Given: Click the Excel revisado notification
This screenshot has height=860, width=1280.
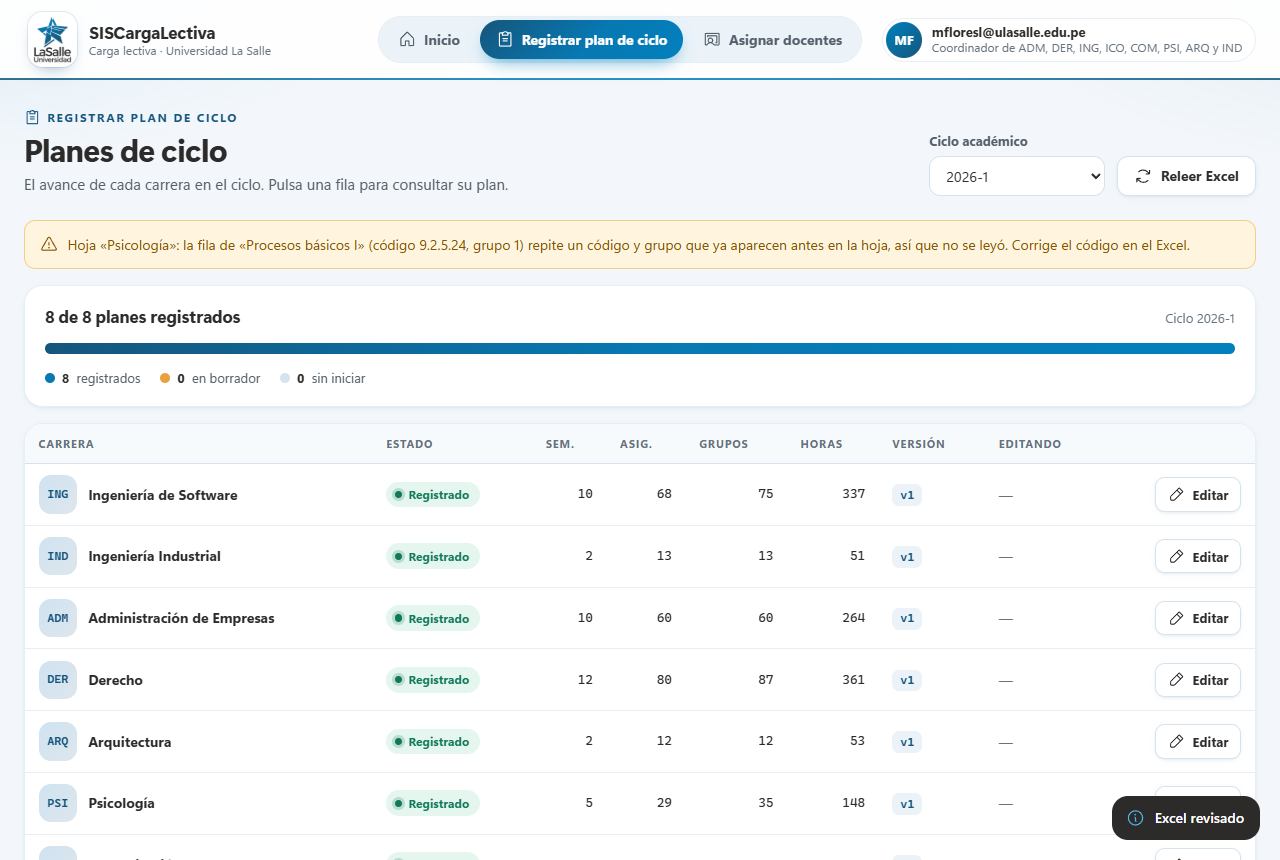Looking at the screenshot, I should (1186, 818).
